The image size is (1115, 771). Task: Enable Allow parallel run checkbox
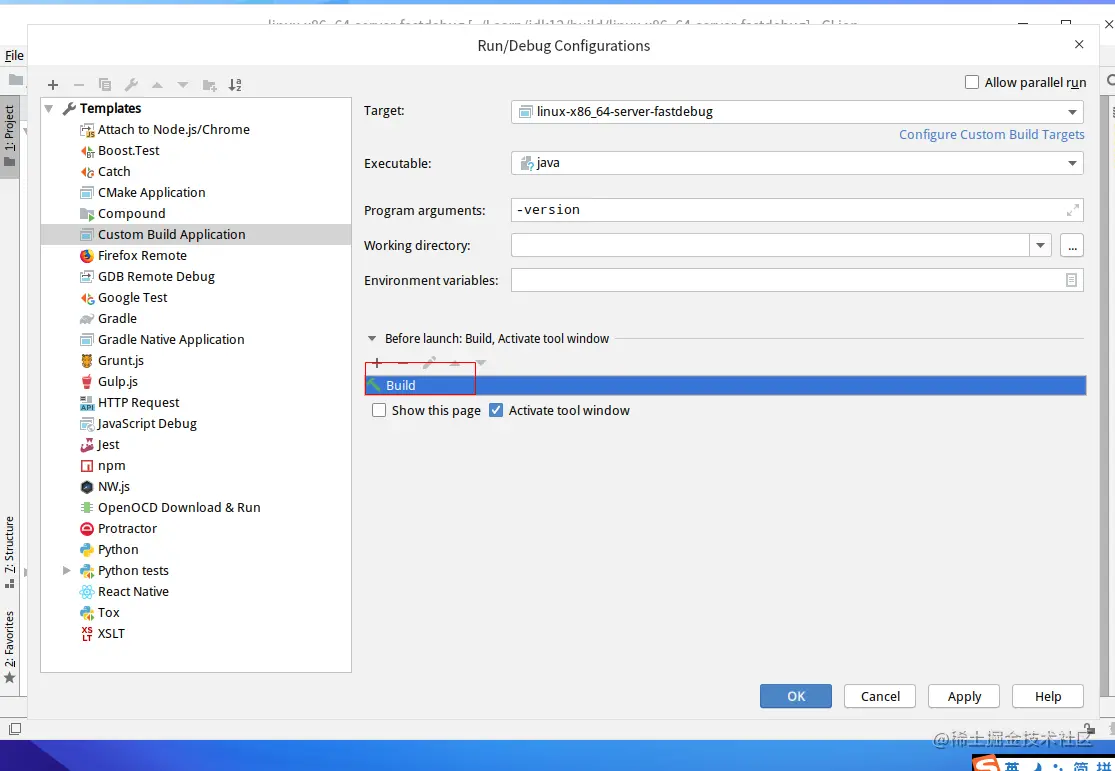[x=972, y=83]
